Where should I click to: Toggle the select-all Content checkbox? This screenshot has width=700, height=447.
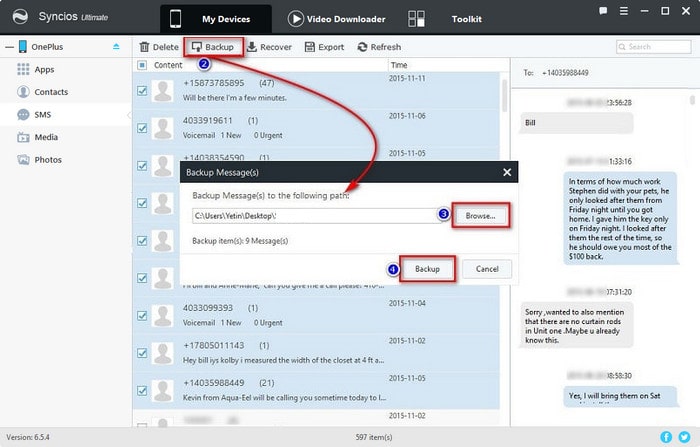[x=142, y=65]
